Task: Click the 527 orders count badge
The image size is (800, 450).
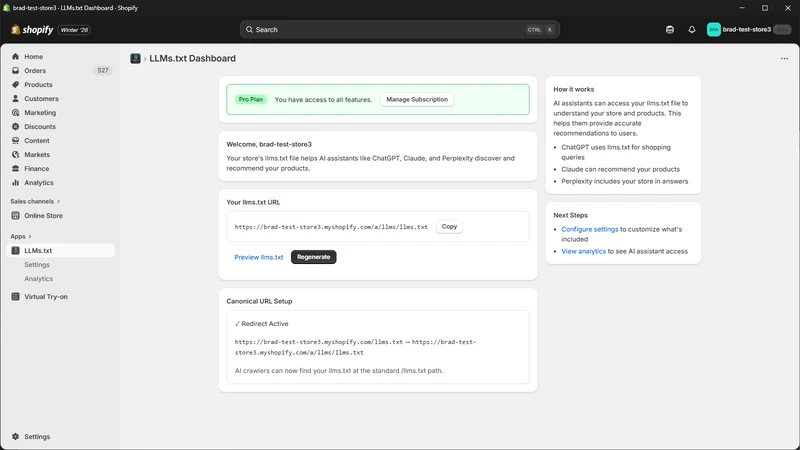Action: (103, 70)
